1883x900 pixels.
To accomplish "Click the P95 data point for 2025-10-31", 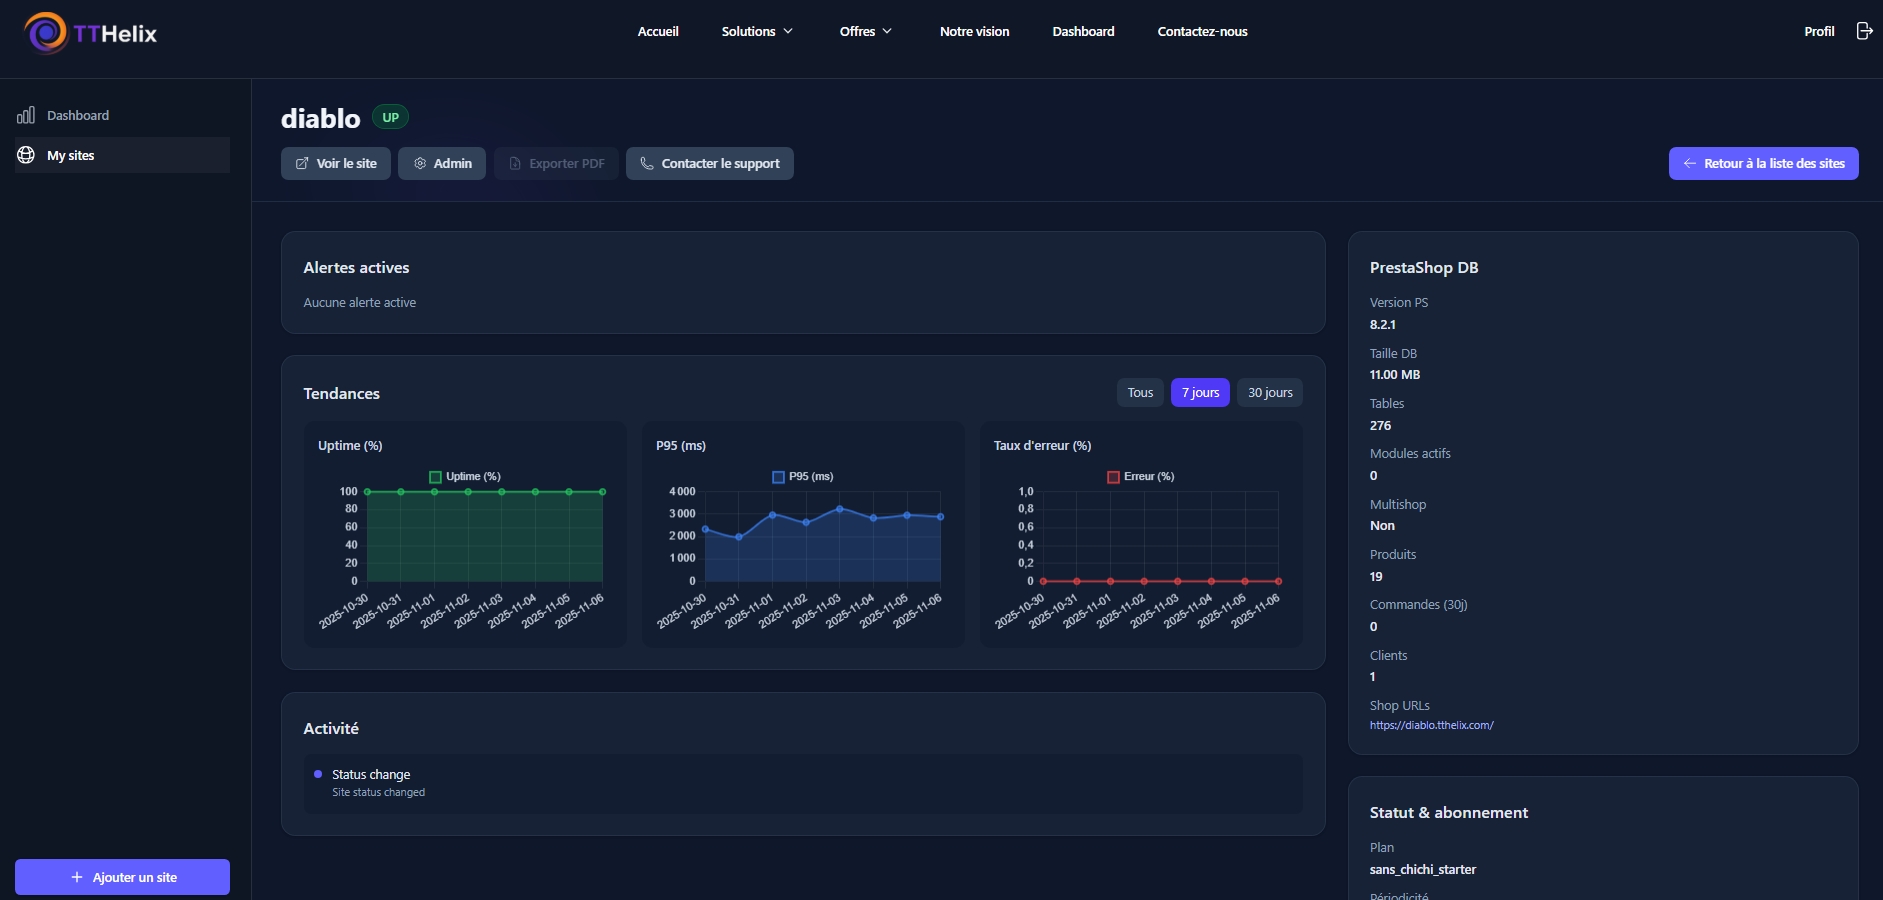I will 739,537.
